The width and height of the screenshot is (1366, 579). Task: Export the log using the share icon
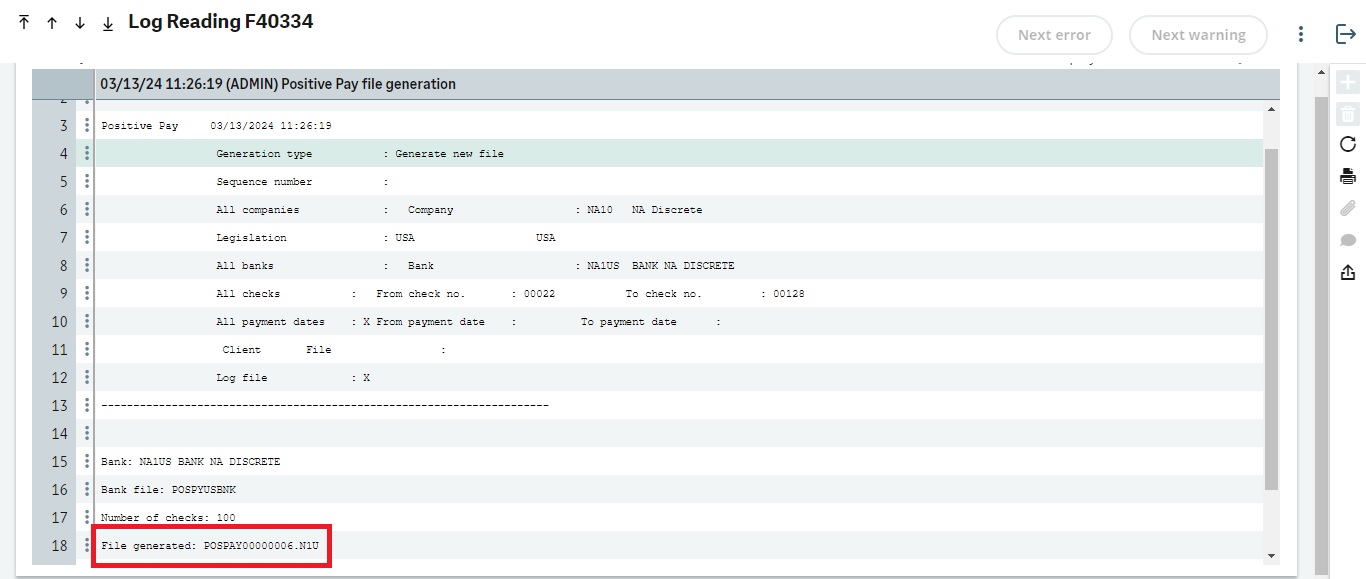1349,272
